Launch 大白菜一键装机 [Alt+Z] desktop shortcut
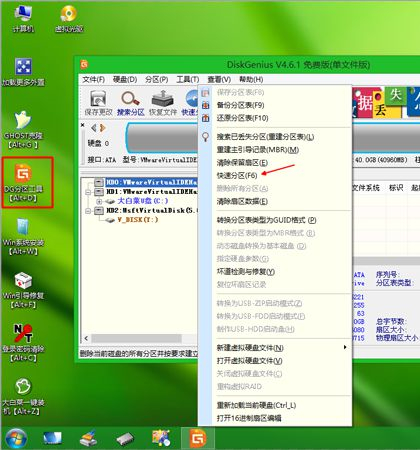The image size is (420, 450). point(23,397)
